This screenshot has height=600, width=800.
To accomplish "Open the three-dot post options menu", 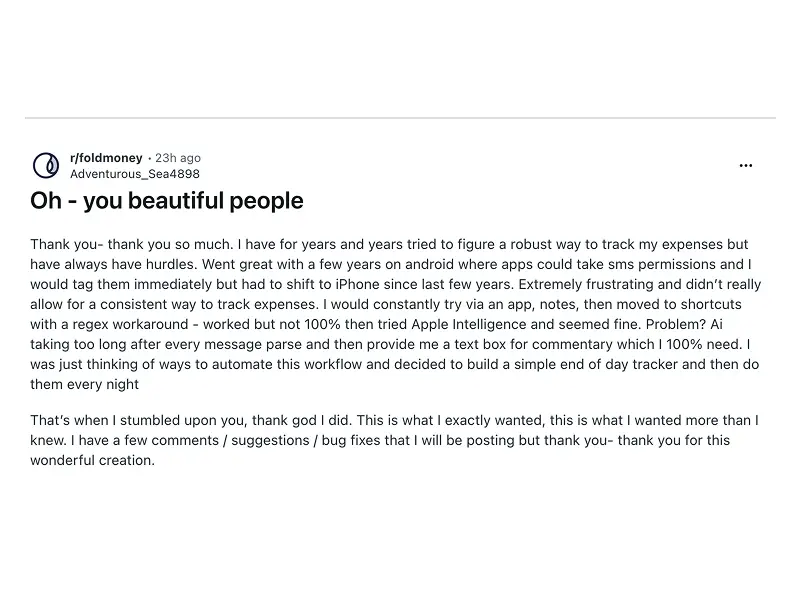I will [x=746, y=166].
